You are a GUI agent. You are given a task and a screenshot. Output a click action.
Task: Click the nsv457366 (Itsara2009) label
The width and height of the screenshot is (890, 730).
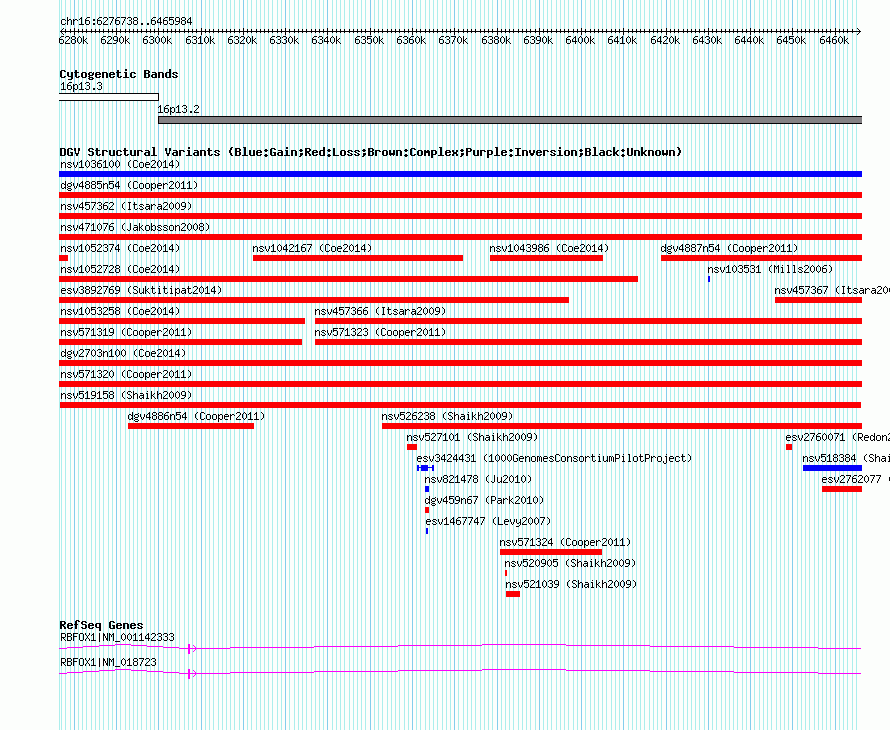point(380,311)
